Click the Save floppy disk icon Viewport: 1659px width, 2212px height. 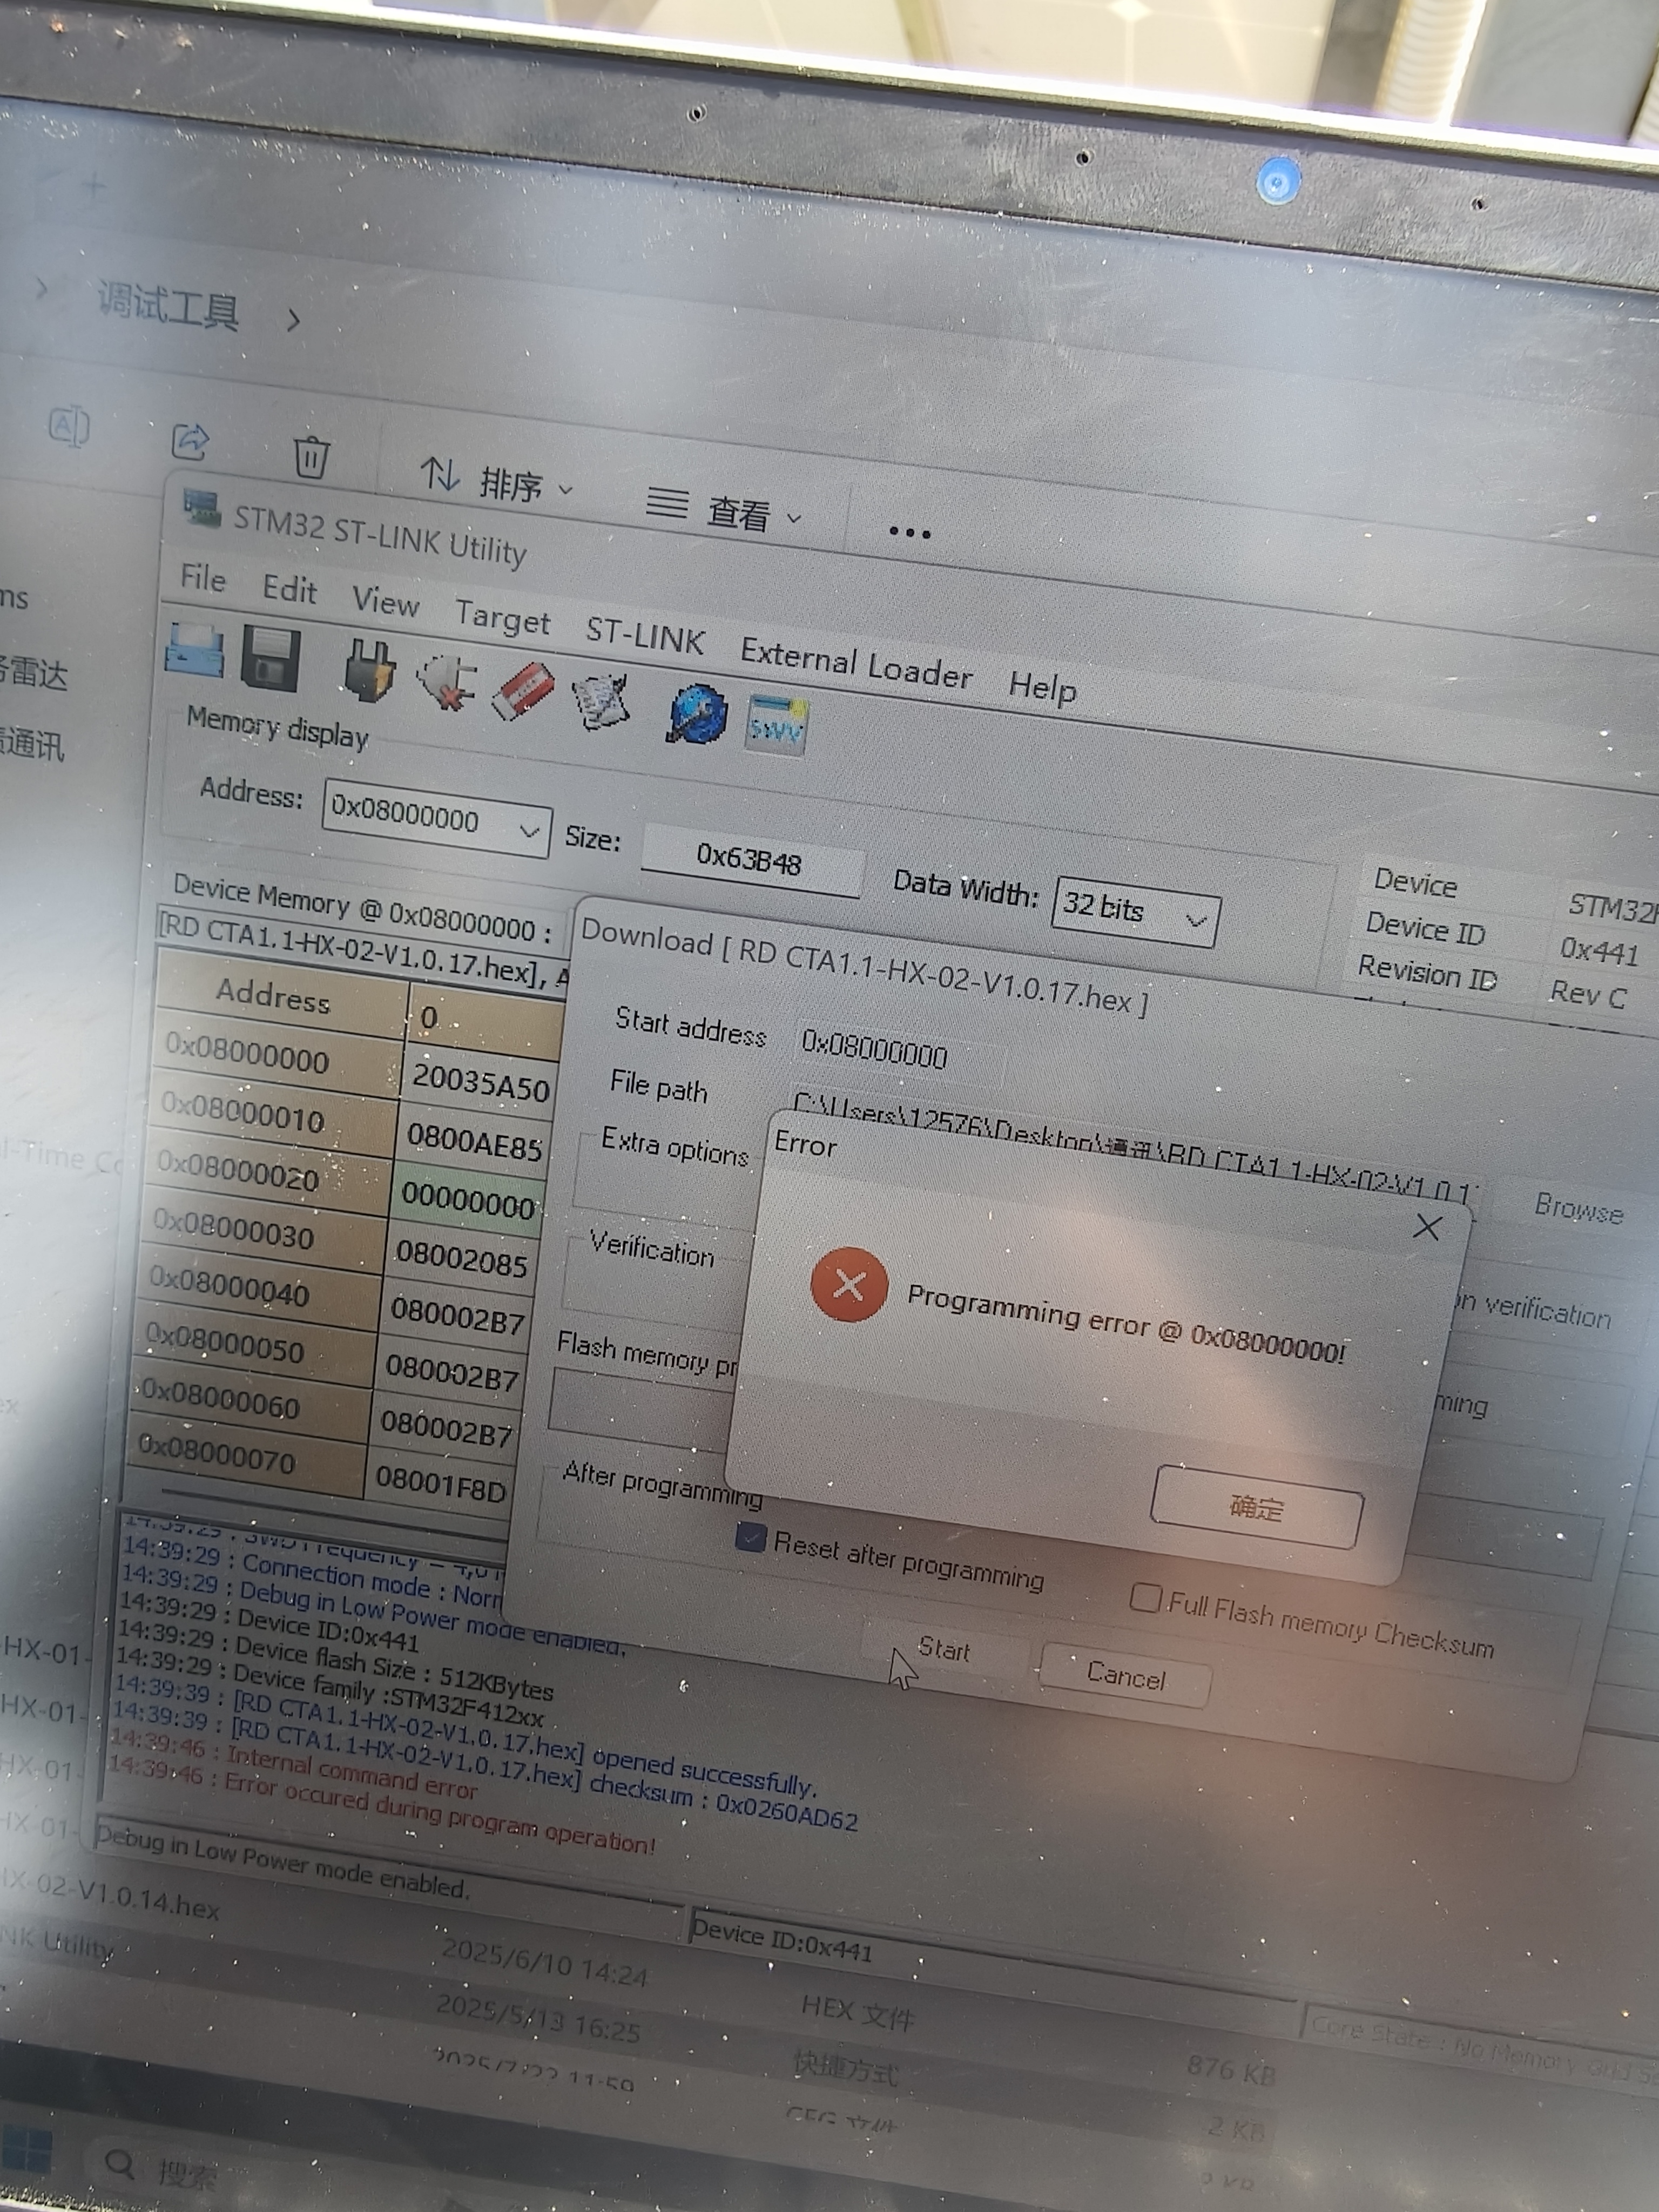[x=271, y=660]
